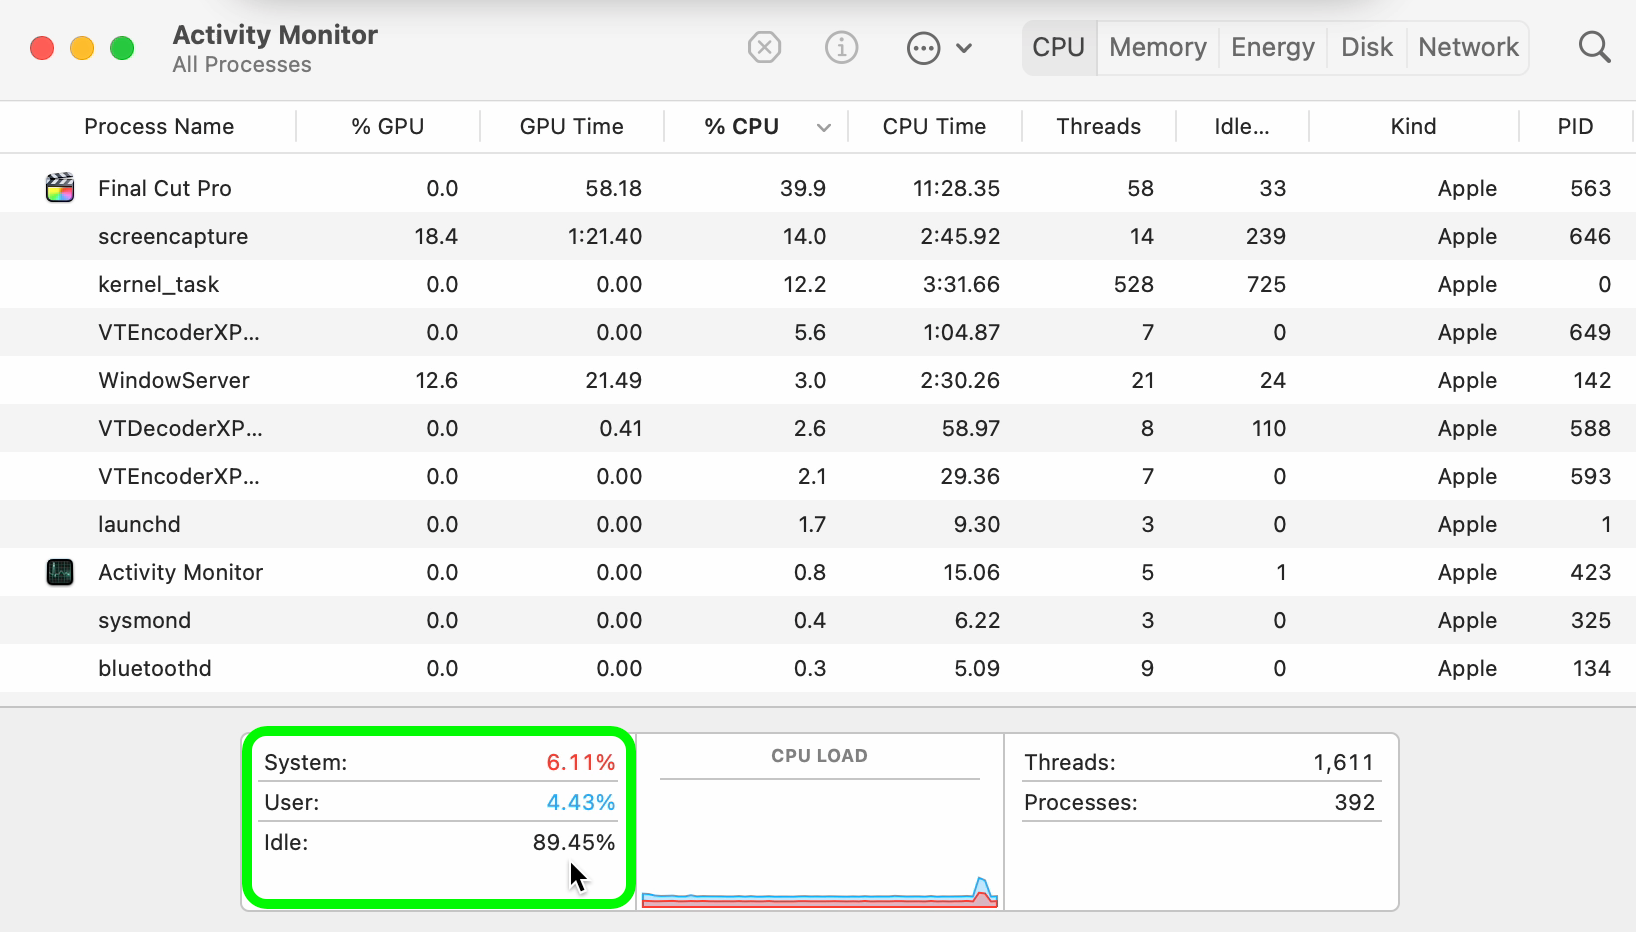1636x932 pixels.
Task: Select the Final Cut Pro process name
Action: tap(165, 188)
